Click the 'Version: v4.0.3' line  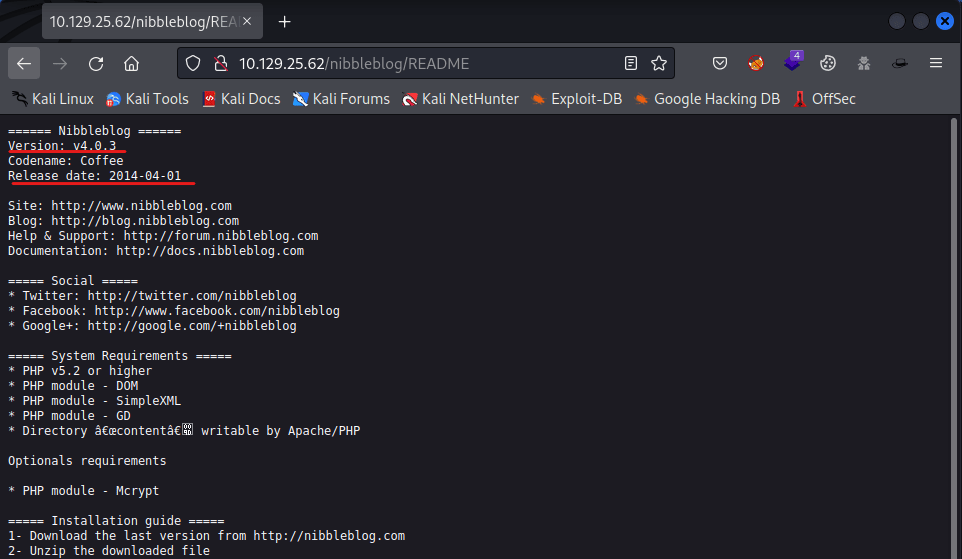coord(62,145)
